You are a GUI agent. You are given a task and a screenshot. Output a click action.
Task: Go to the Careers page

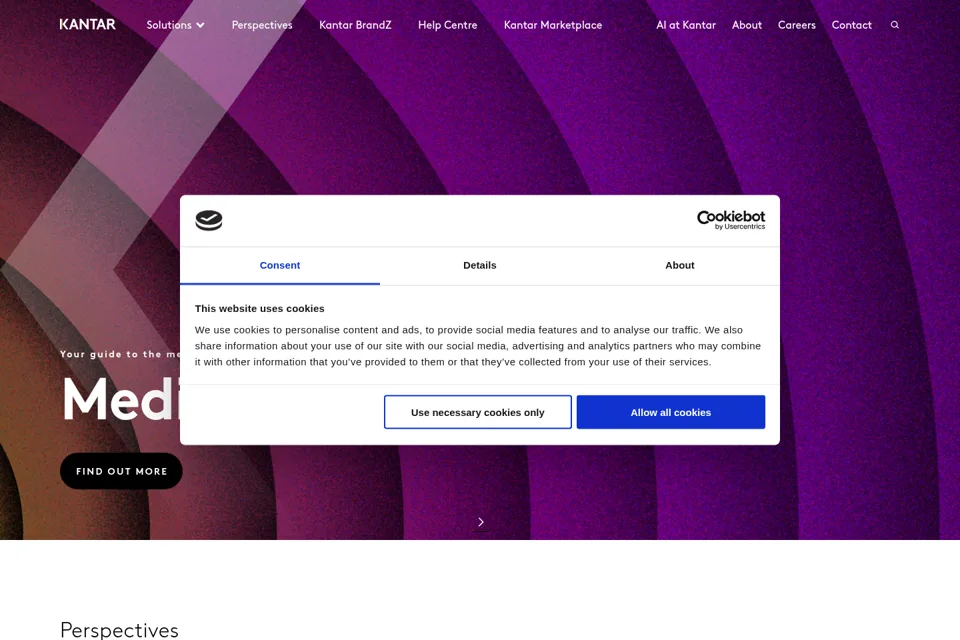(x=797, y=25)
